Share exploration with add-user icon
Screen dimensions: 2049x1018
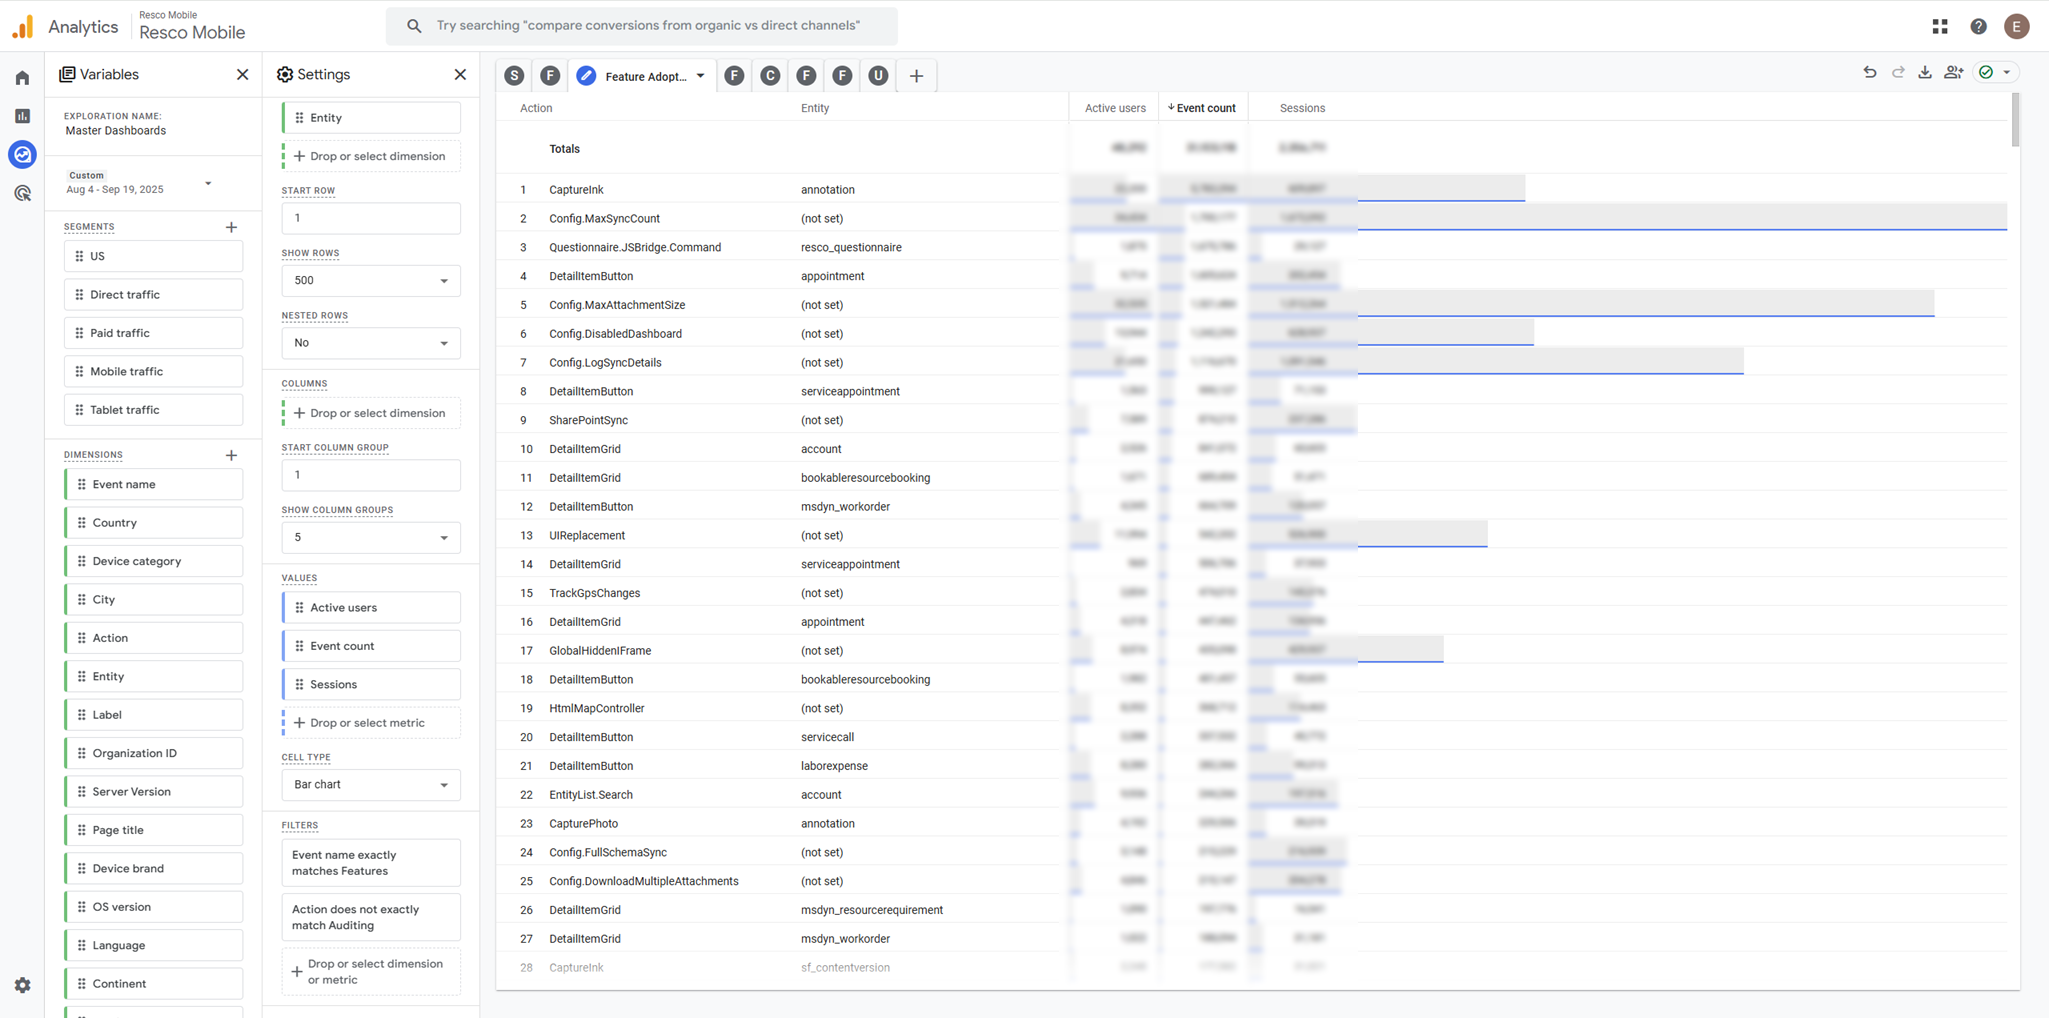tap(1953, 73)
